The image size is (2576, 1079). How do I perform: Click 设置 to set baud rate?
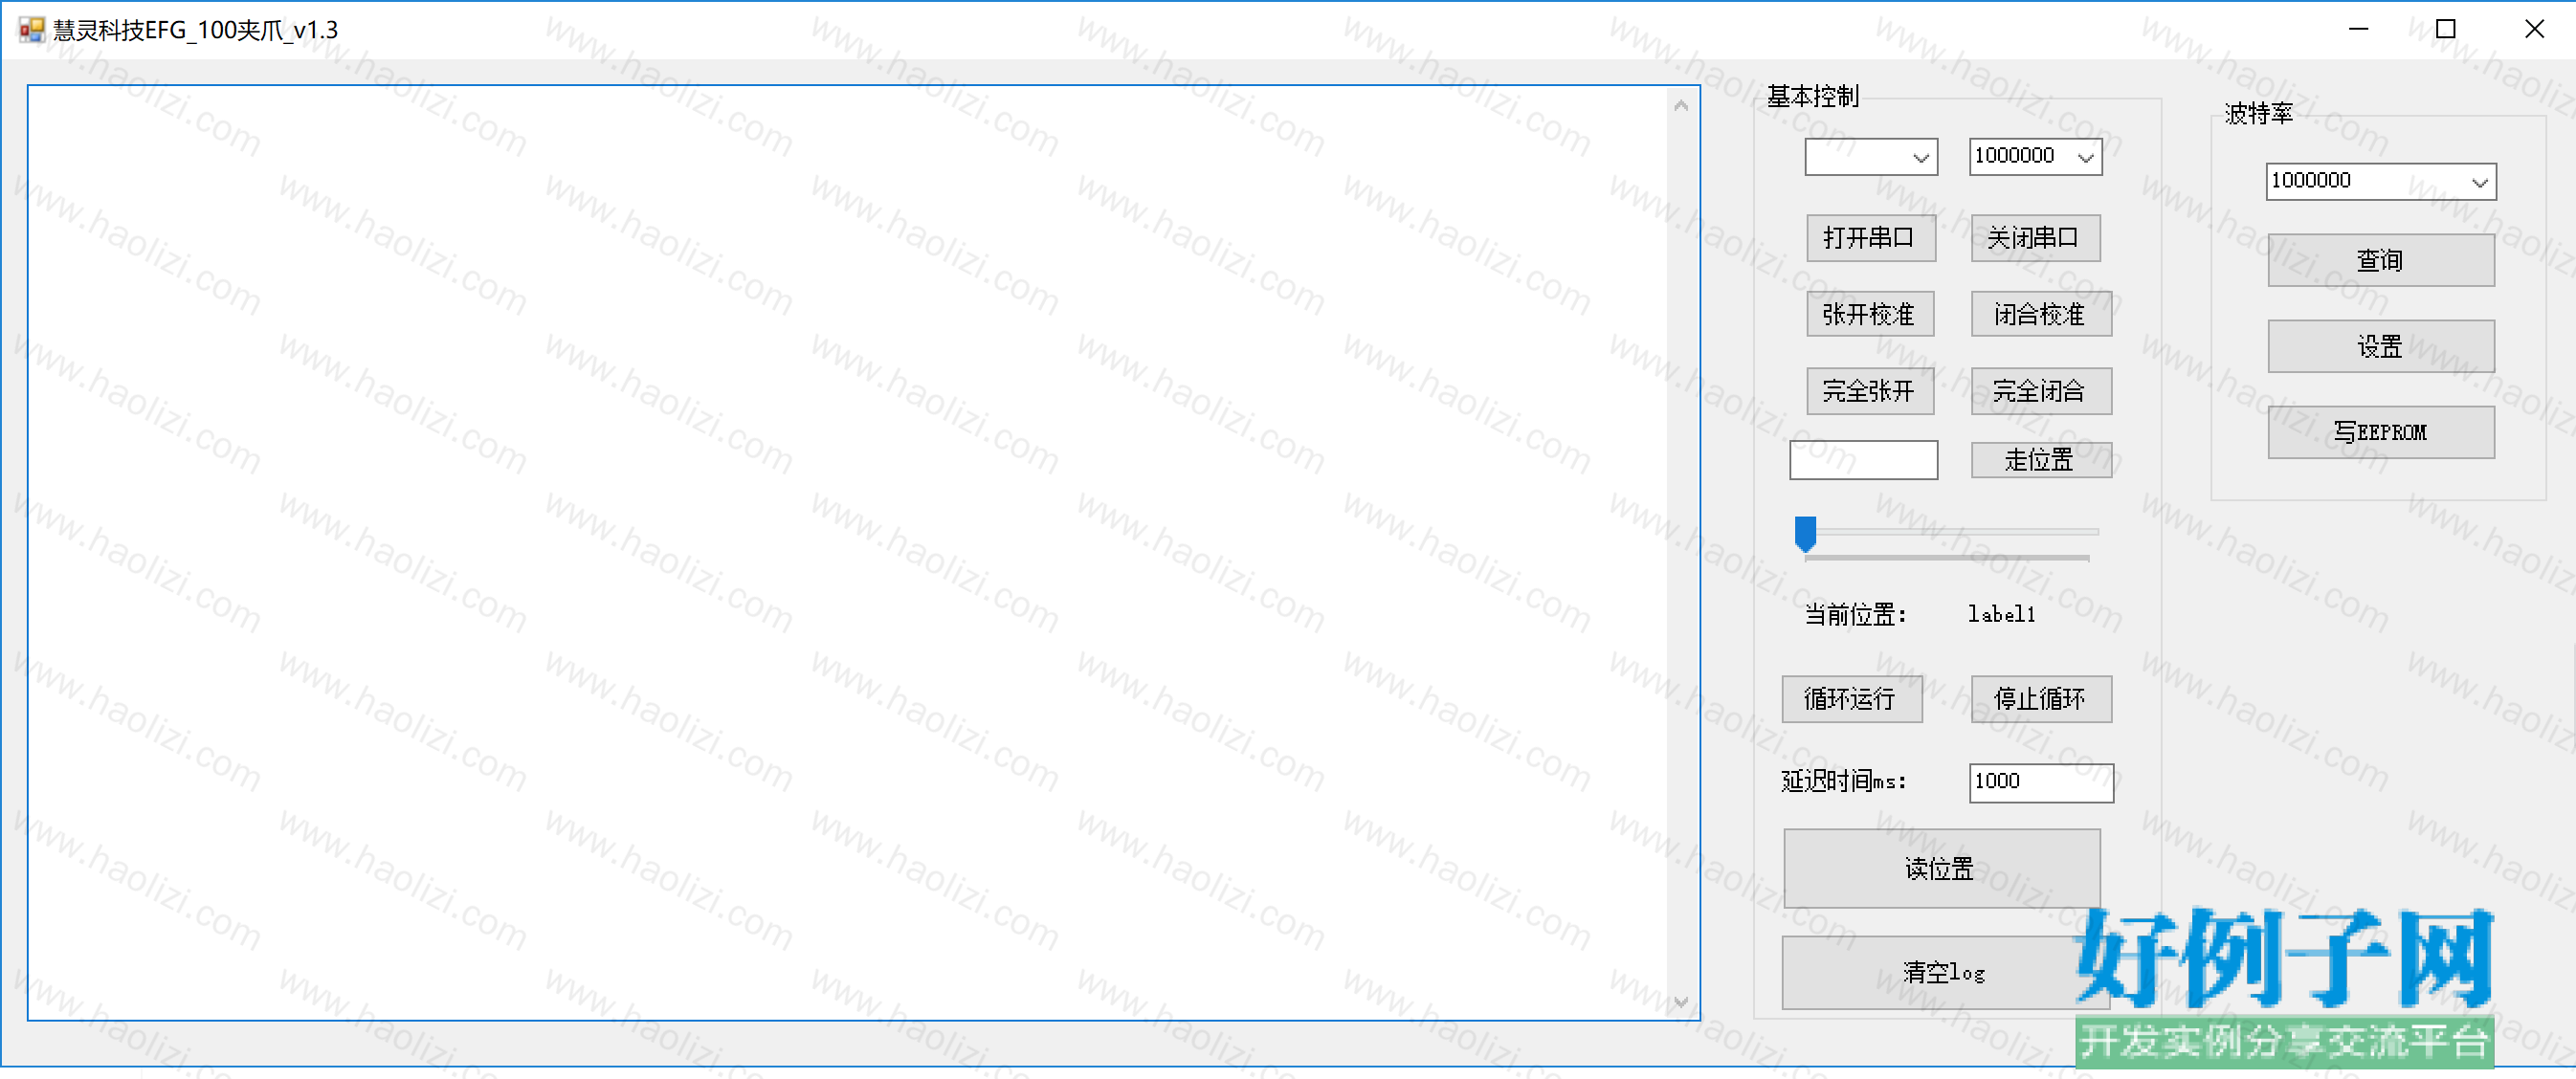[x=2380, y=347]
